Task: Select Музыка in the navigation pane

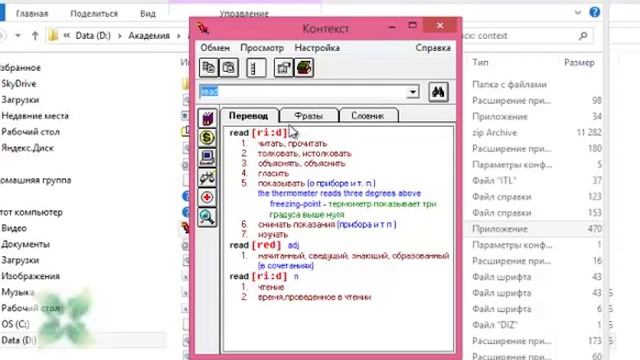Action: click(x=18, y=292)
